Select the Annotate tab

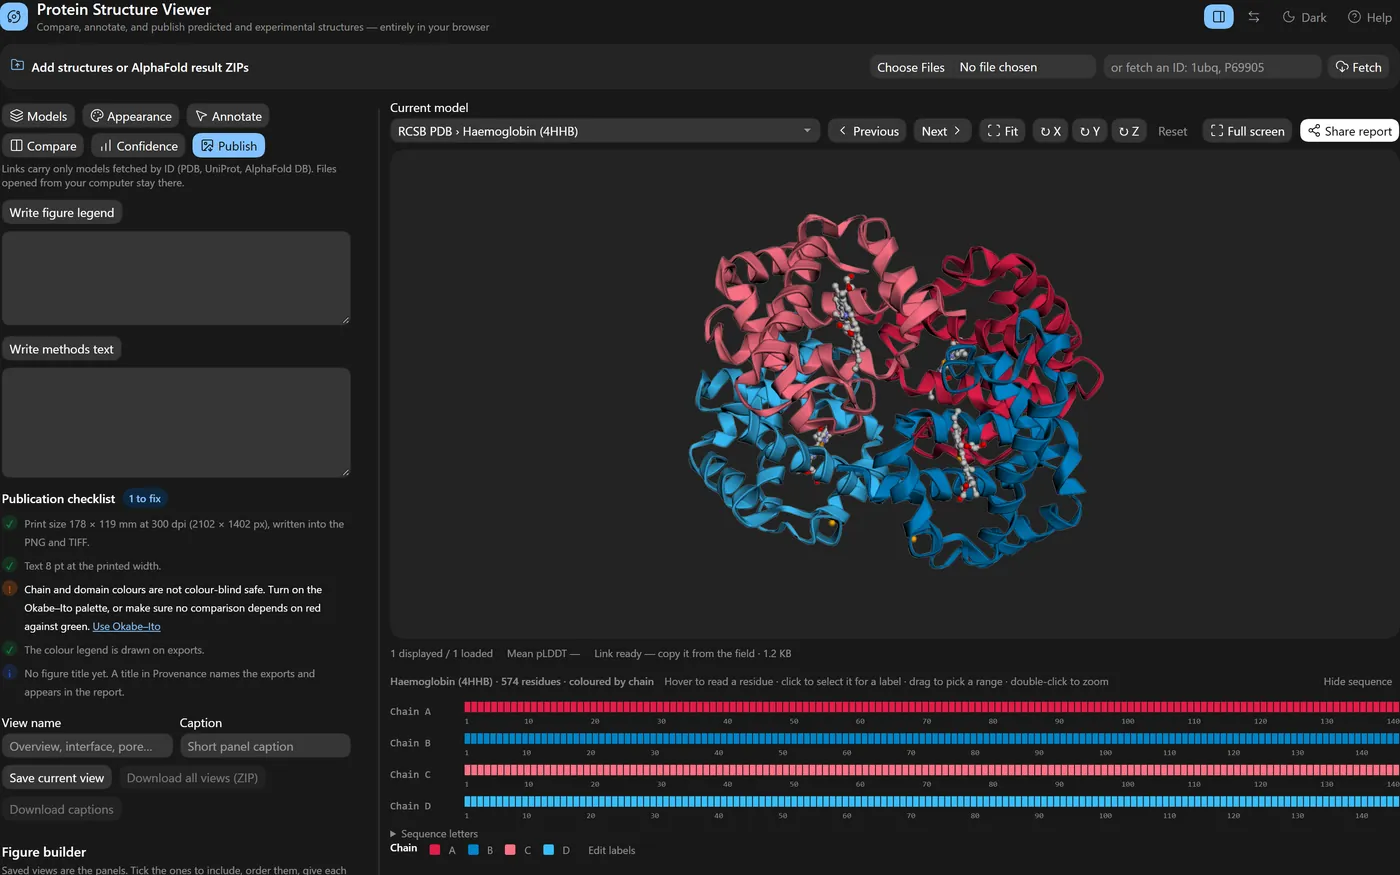[x=228, y=116]
